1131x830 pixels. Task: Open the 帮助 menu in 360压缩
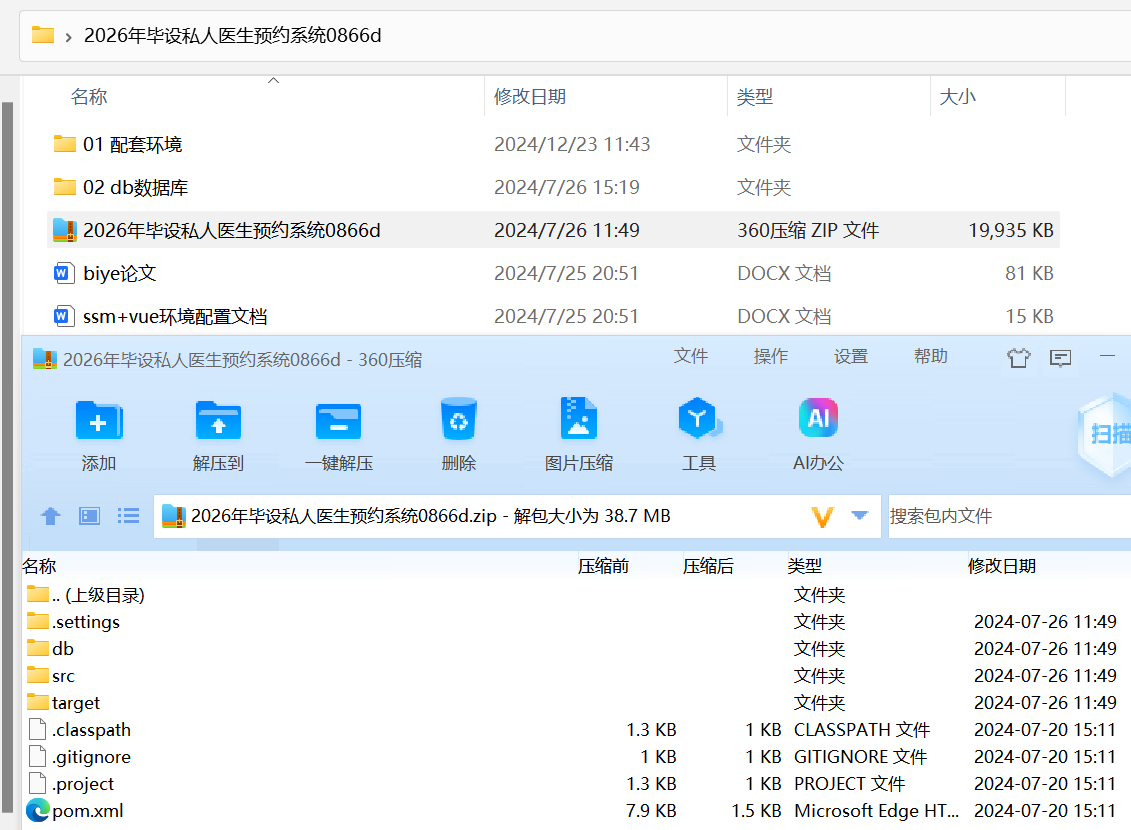[930, 356]
